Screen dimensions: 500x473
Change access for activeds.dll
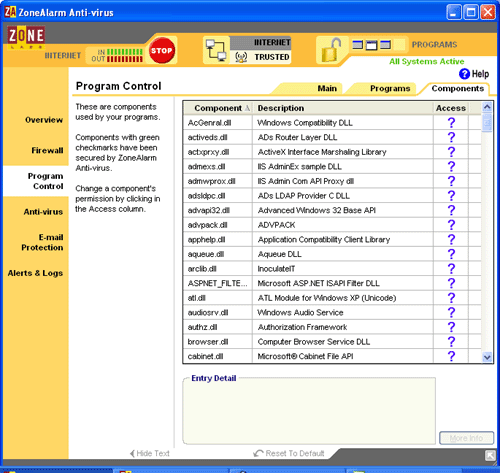pos(451,137)
